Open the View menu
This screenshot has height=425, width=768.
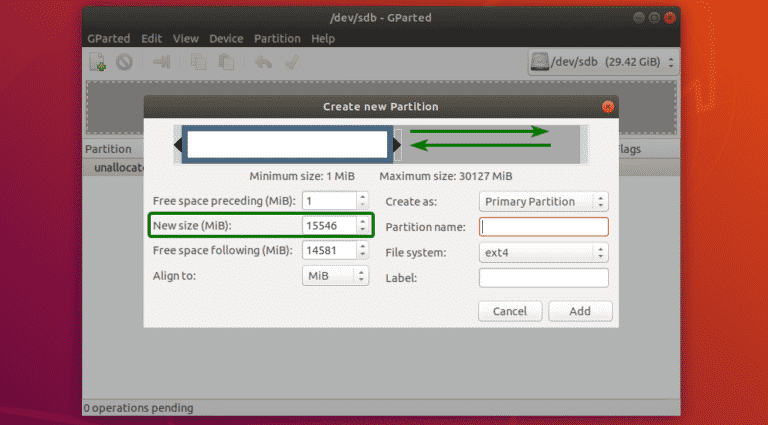186,39
